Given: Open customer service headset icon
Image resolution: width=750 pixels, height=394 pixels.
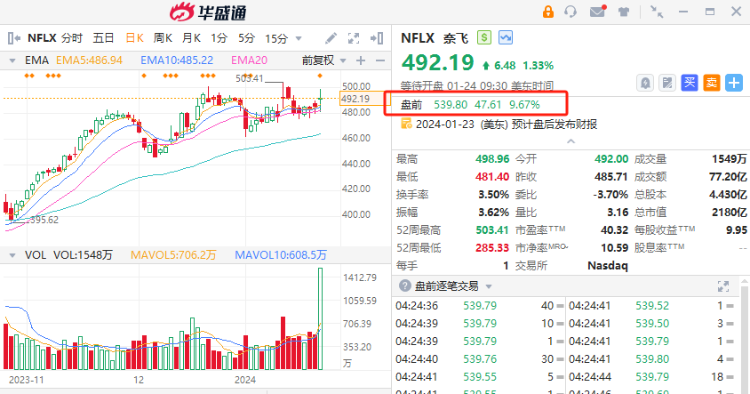Looking at the screenshot, I should coord(571,11).
